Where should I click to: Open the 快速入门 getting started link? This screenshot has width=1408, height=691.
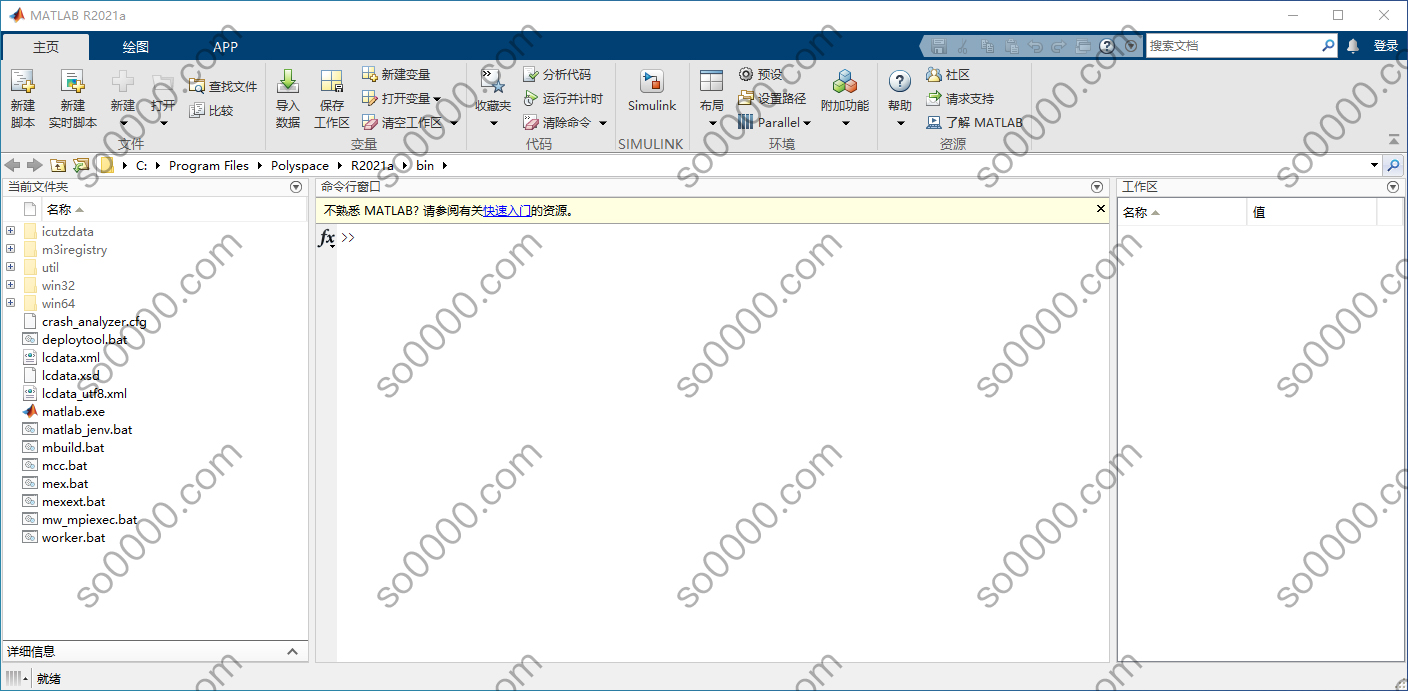pos(507,211)
